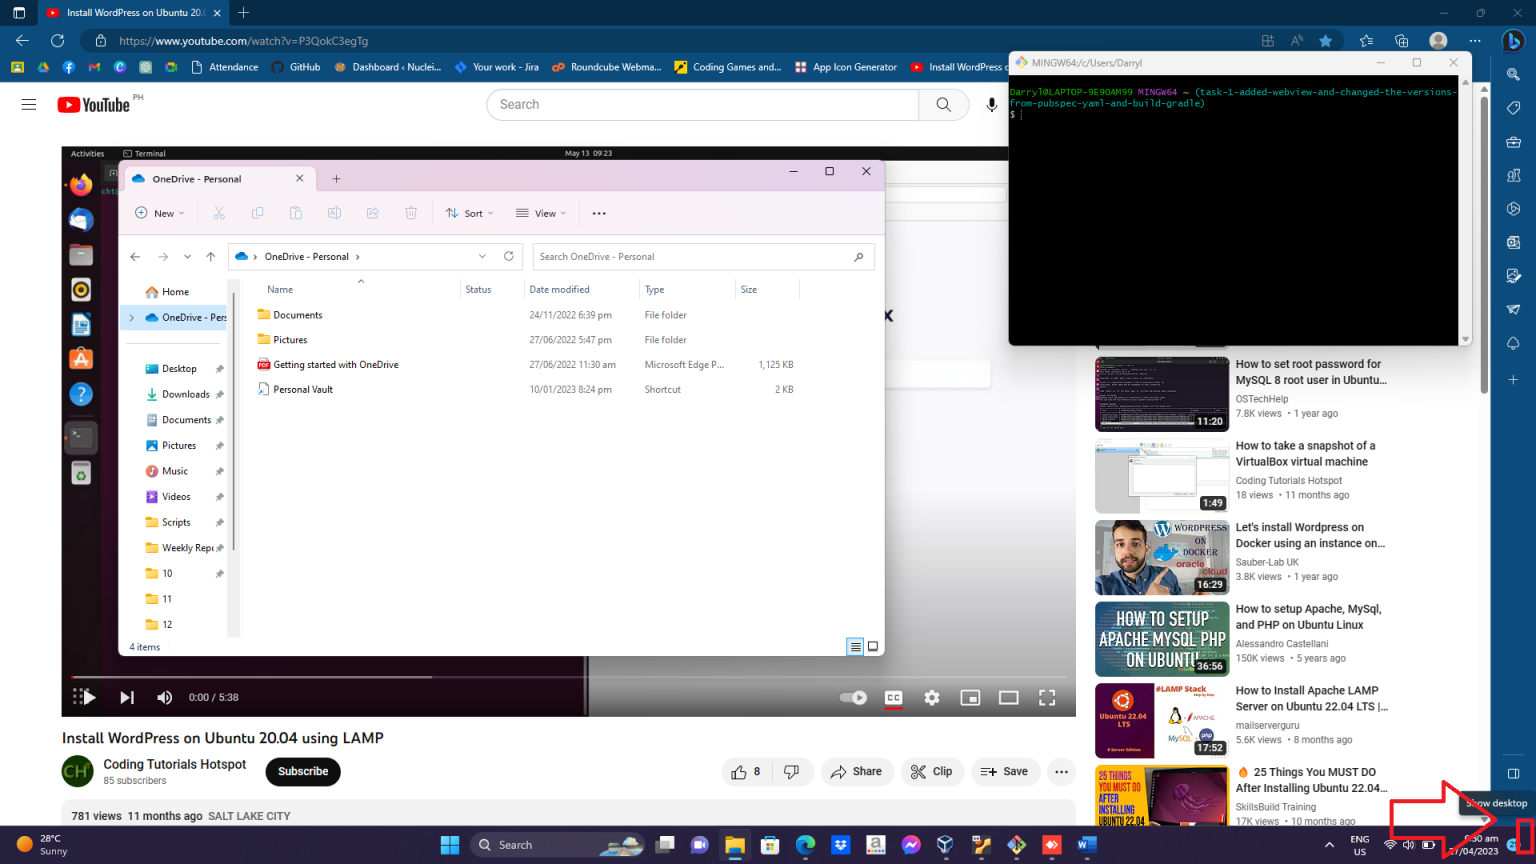Skip to next video in player
Viewport: 1536px width, 864px height.
click(127, 698)
